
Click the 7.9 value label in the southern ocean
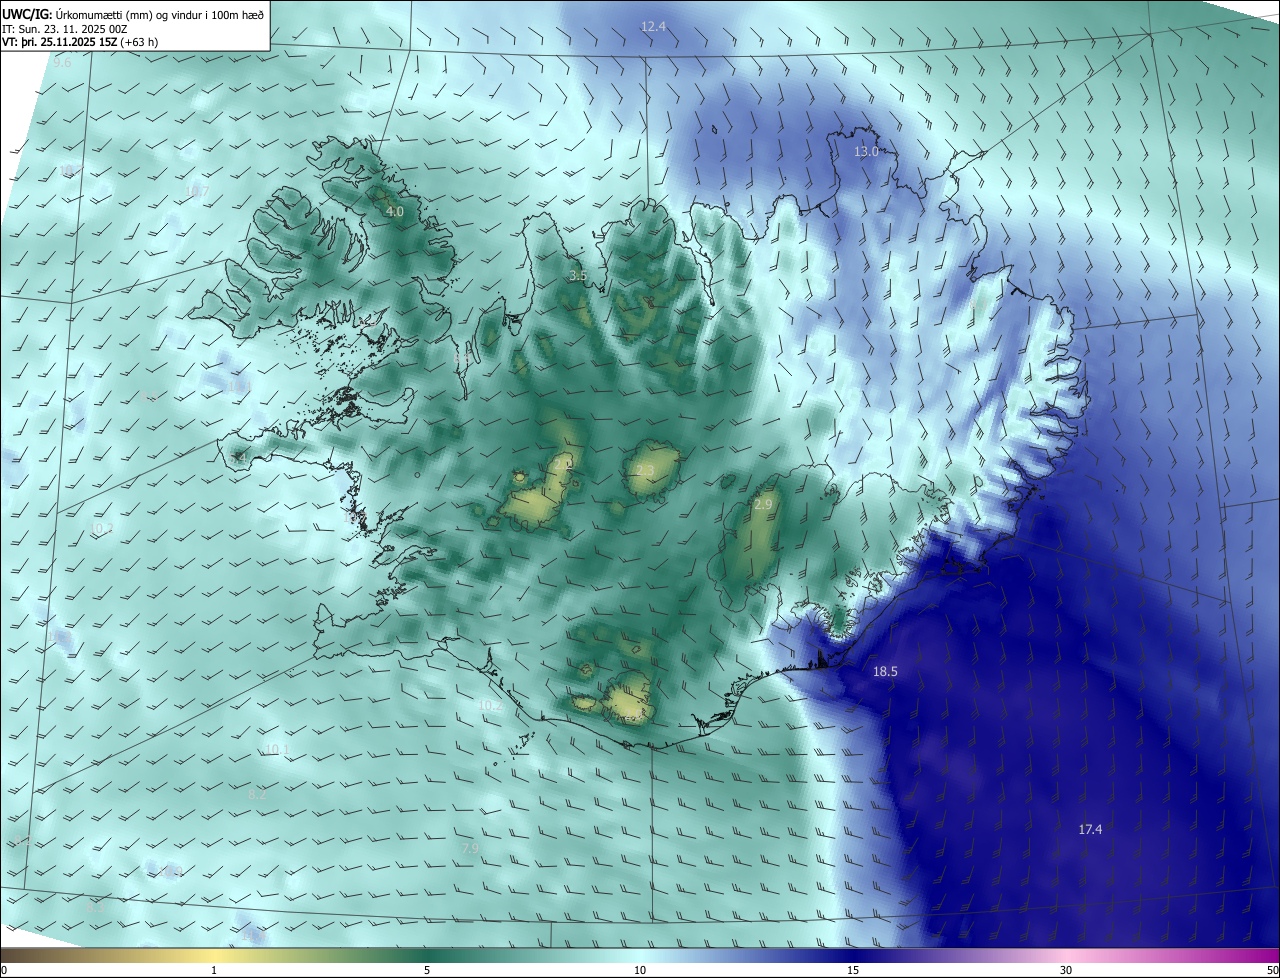pyautogui.click(x=470, y=848)
